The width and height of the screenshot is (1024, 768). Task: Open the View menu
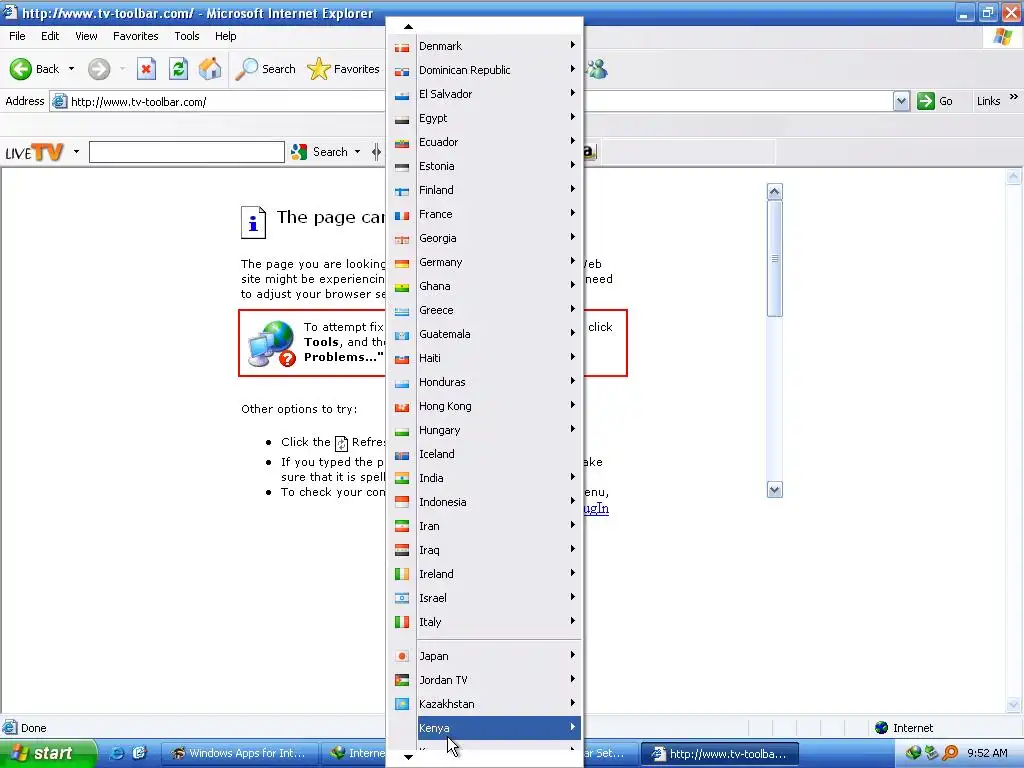86,36
